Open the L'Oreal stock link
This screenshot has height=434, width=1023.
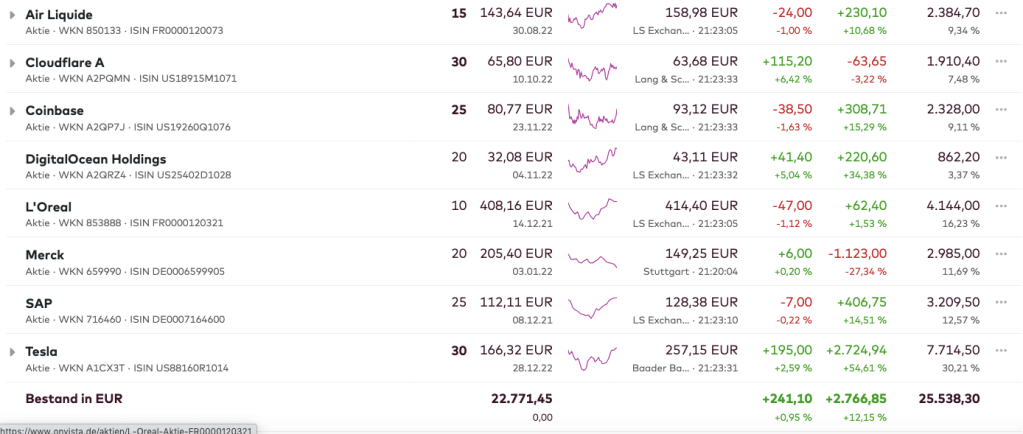tap(48, 207)
